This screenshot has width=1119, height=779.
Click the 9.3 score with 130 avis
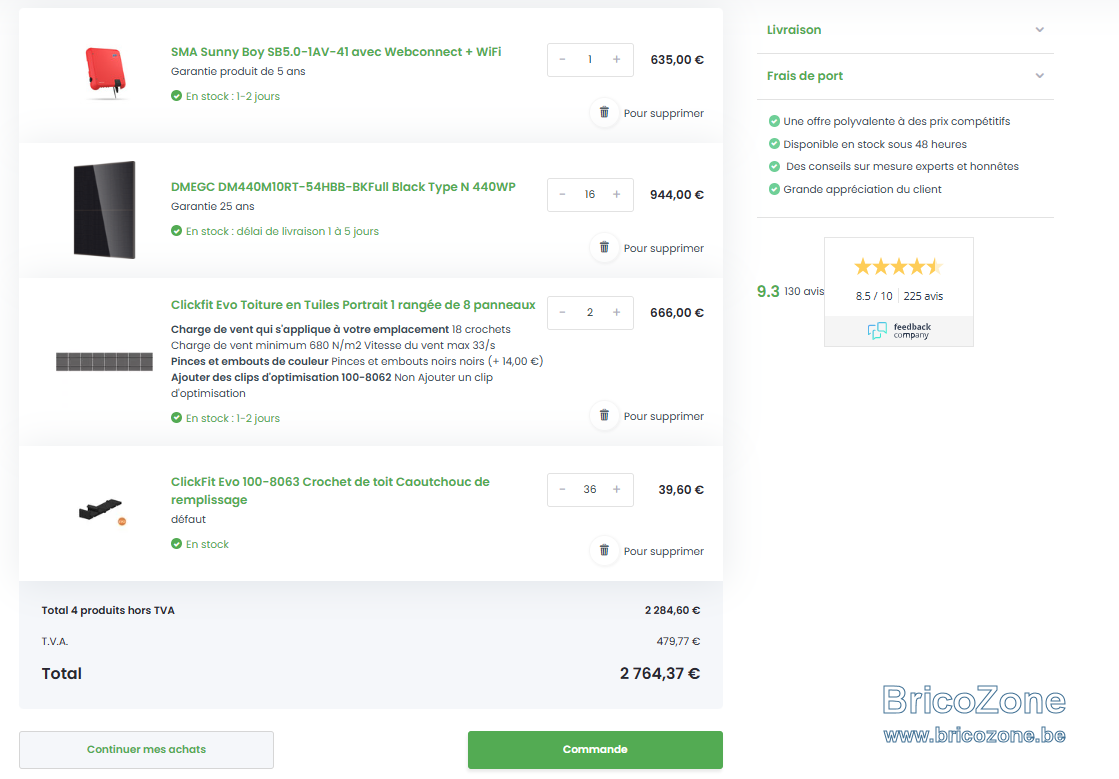pyautogui.click(x=790, y=291)
